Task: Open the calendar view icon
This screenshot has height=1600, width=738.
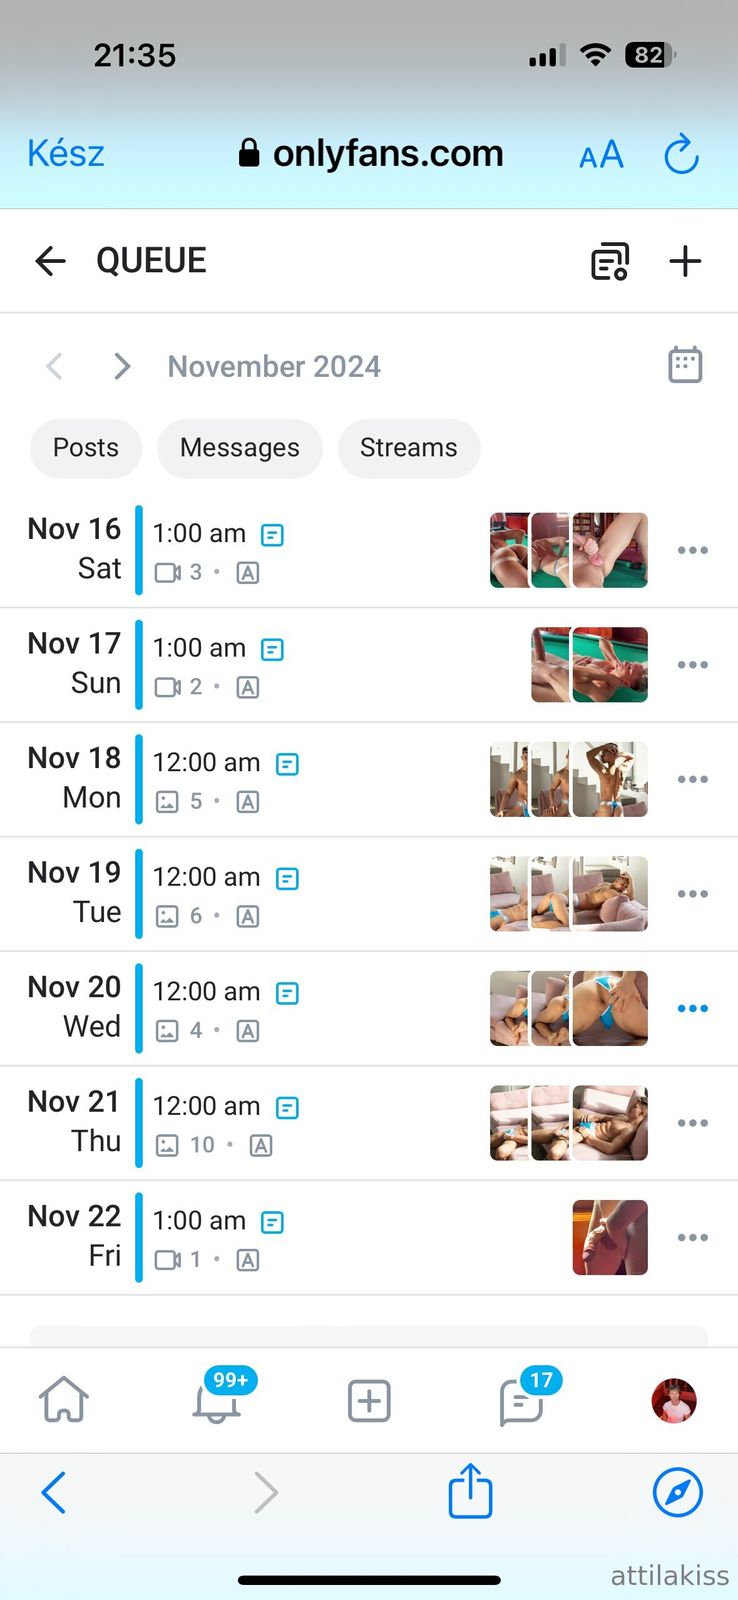Action: tap(685, 365)
